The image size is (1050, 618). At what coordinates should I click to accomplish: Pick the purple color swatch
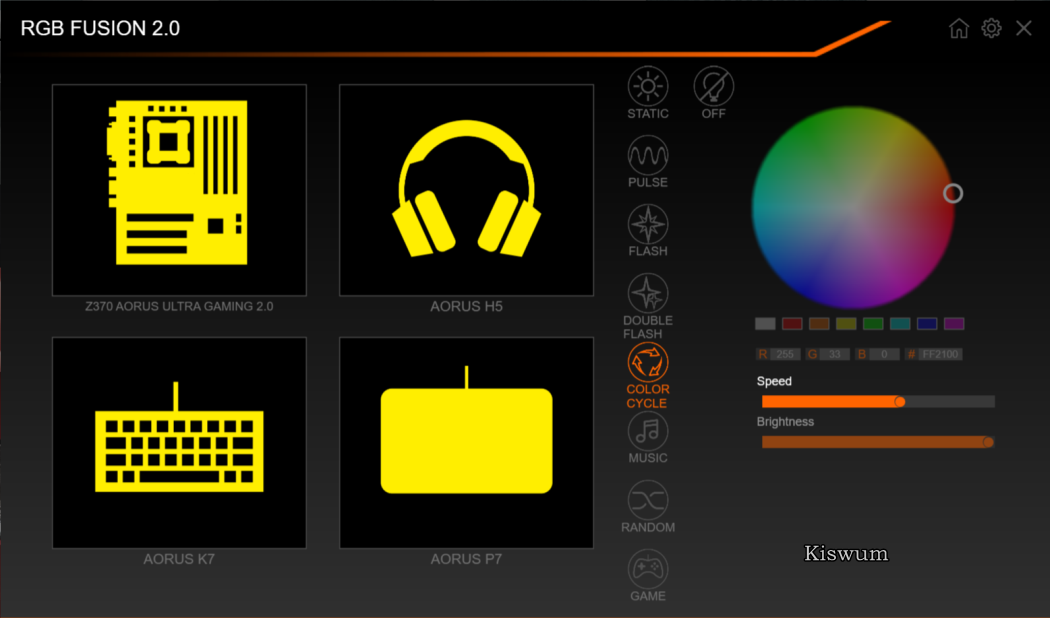pos(954,324)
